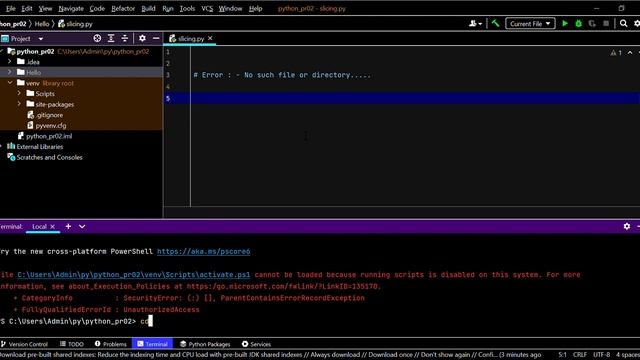640x360 pixels.
Task: Click the Build project hammer icon
Action: (x=495, y=24)
